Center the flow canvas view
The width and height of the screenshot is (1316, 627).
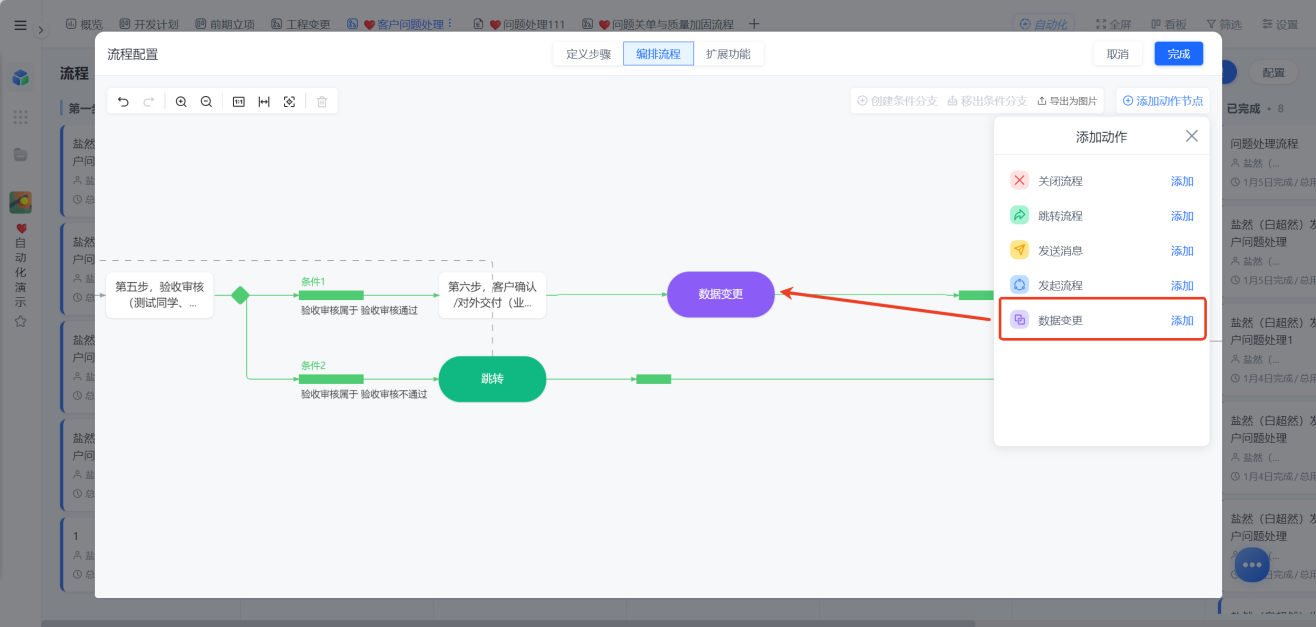pos(289,101)
